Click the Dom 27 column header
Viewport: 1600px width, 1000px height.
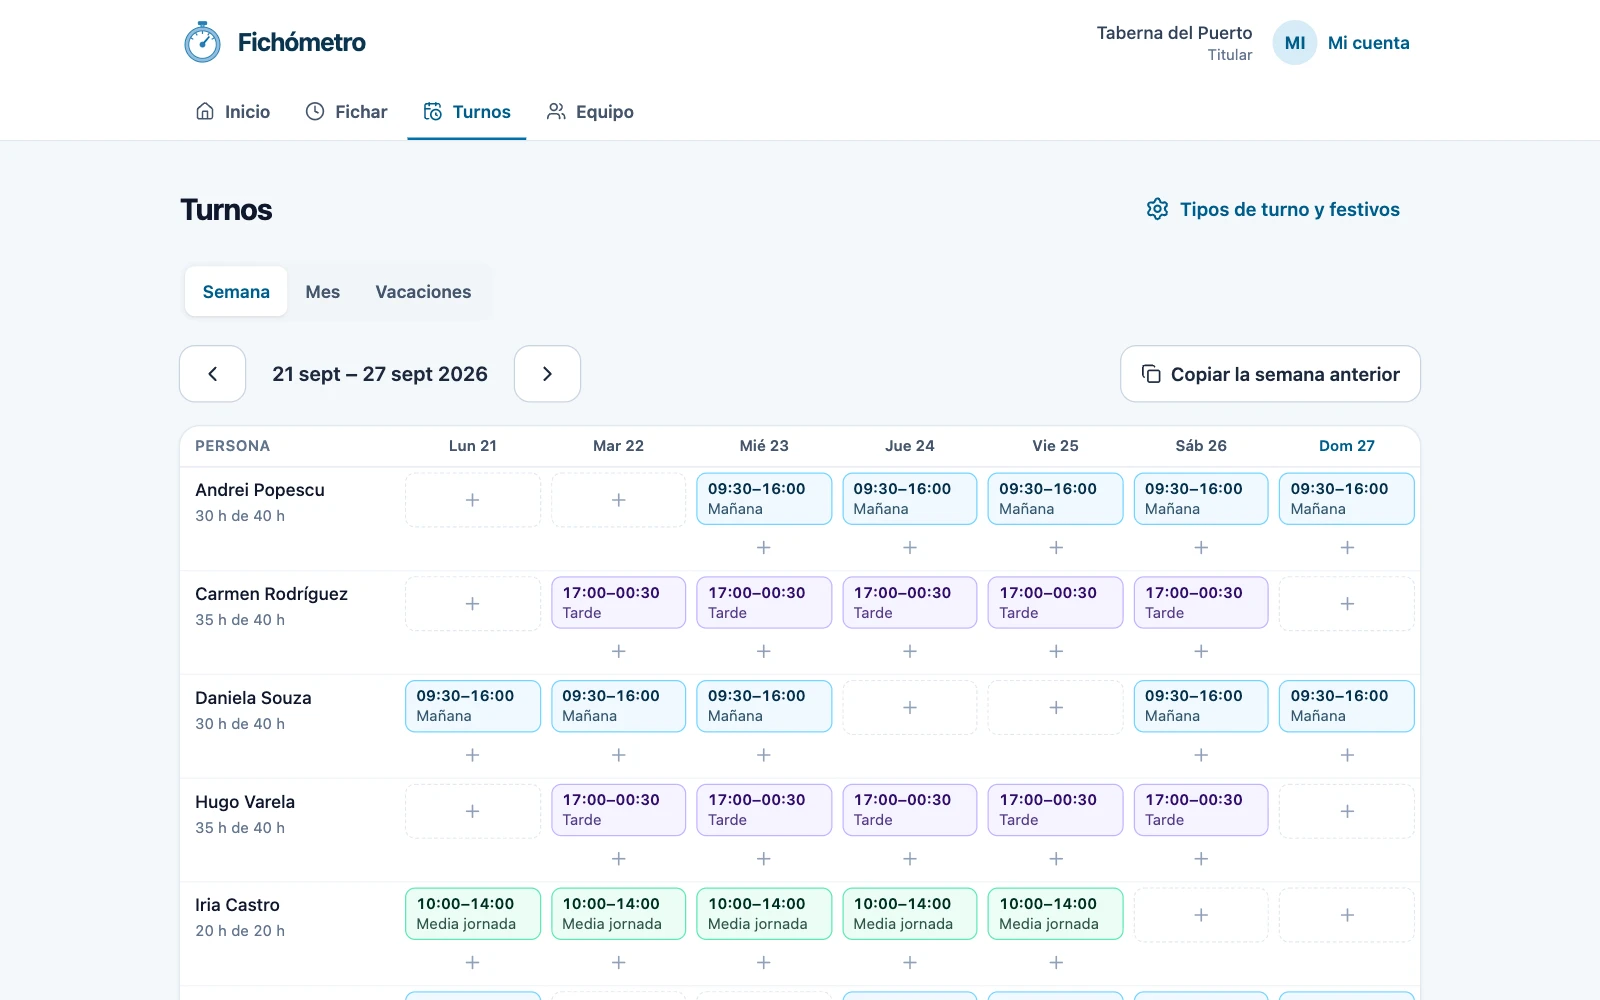1347,446
